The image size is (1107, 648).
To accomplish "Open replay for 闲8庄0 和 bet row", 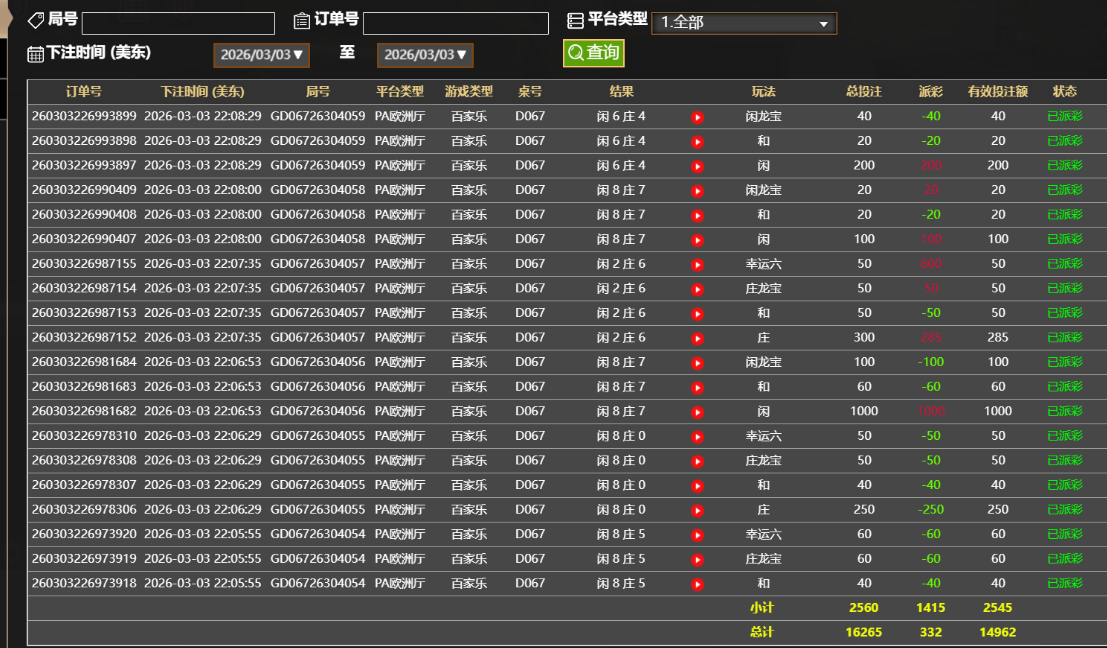I will [697, 485].
